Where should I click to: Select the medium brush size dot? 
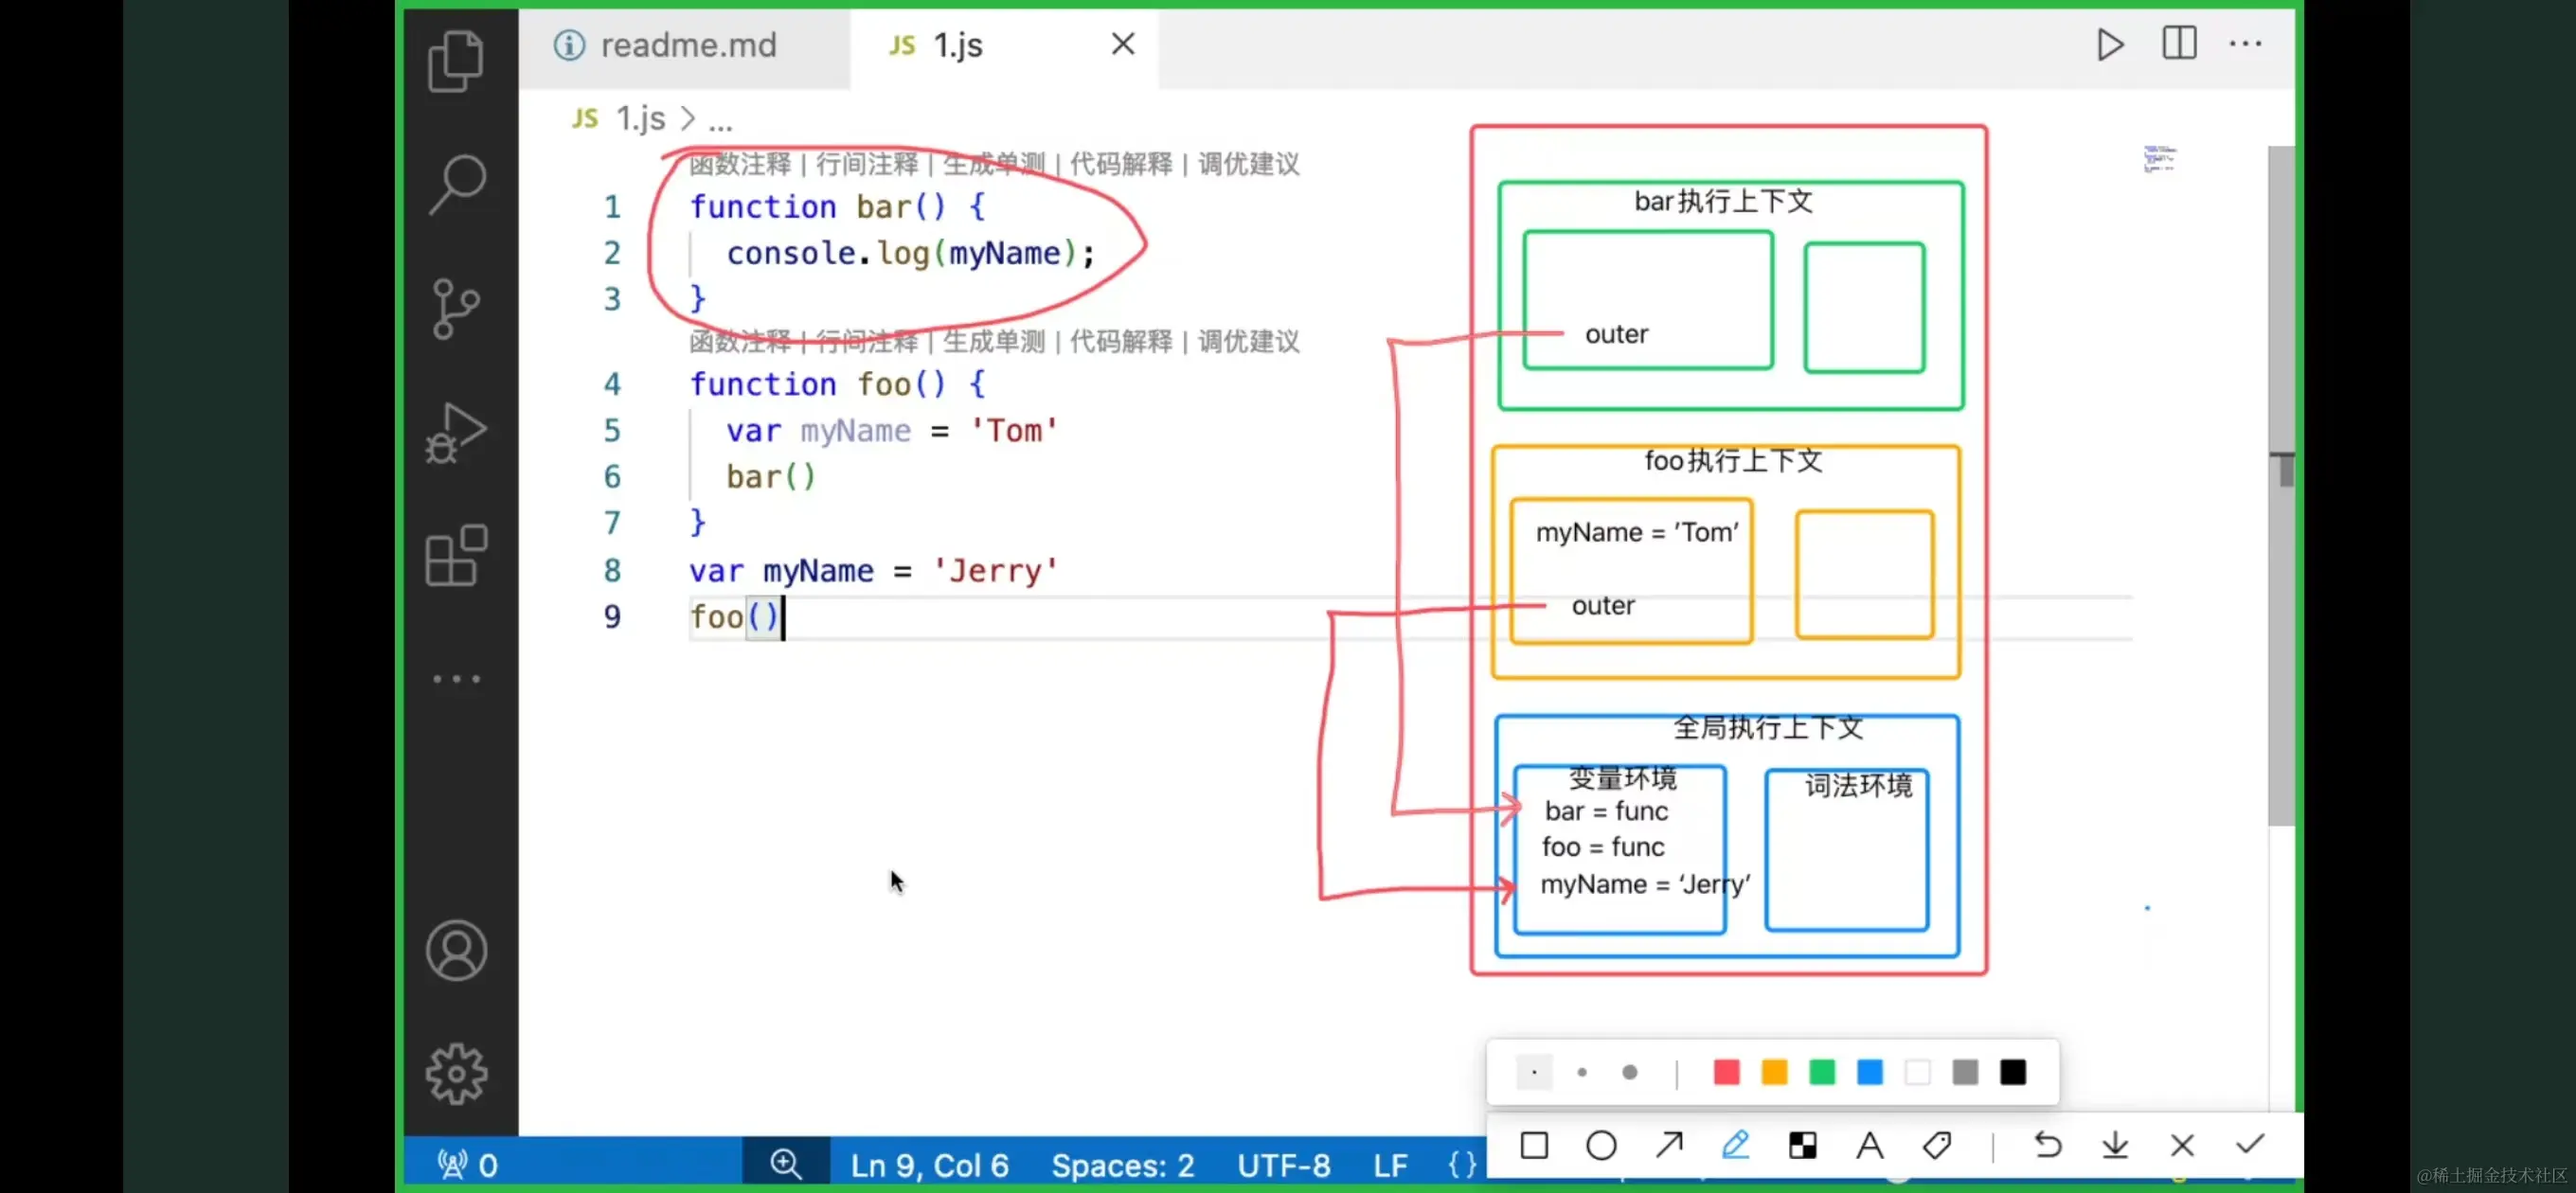tap(1582, 1072)
